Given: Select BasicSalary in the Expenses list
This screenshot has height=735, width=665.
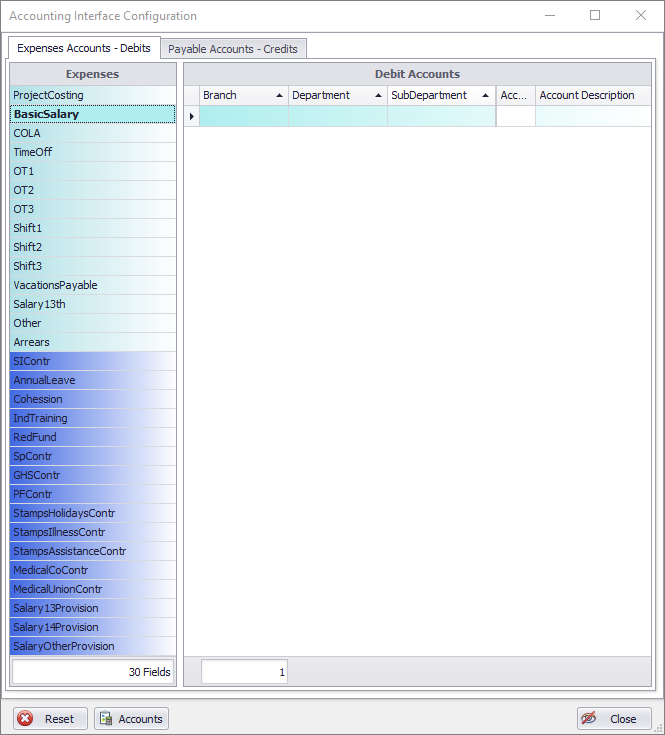Looking at the screenshot, I should point(93,114).
